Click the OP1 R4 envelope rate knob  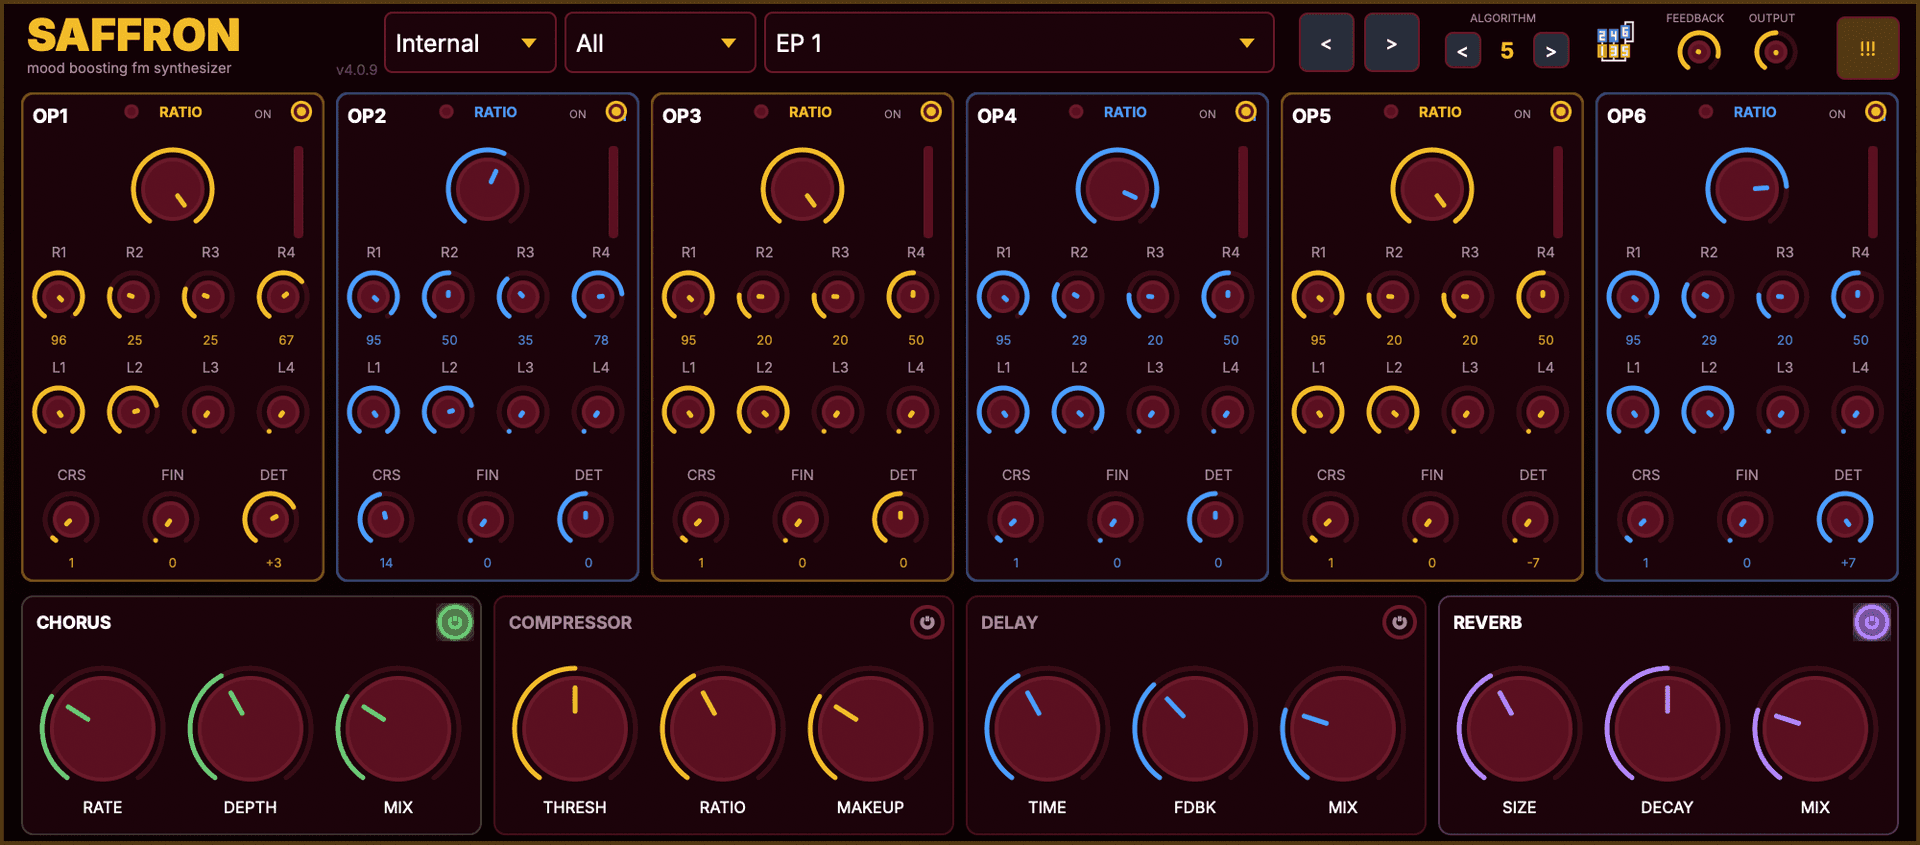pyautogui.click(x=285, y=297)
